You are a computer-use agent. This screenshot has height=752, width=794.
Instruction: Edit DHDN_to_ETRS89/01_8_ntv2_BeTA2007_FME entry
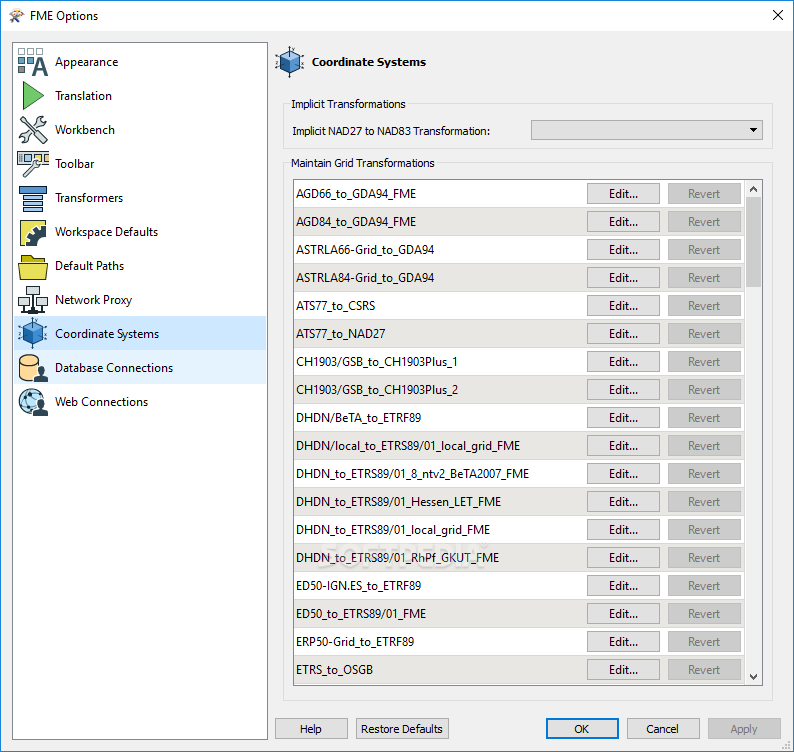click(623, 473)
